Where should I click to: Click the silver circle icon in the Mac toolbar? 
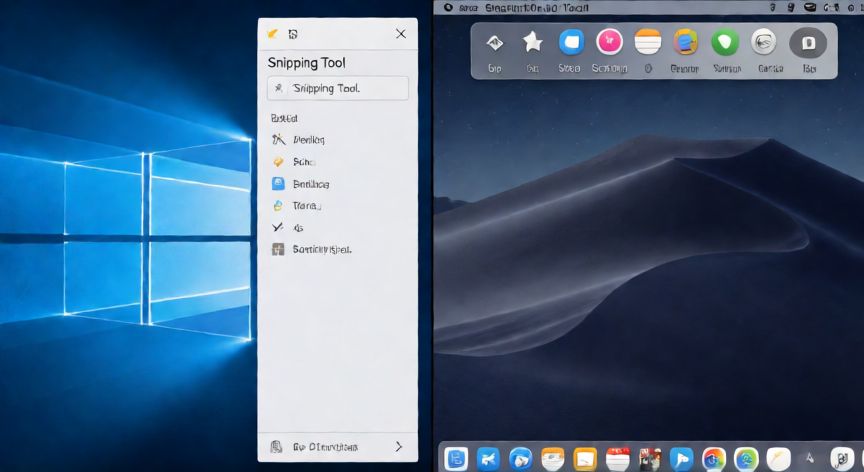764,42
